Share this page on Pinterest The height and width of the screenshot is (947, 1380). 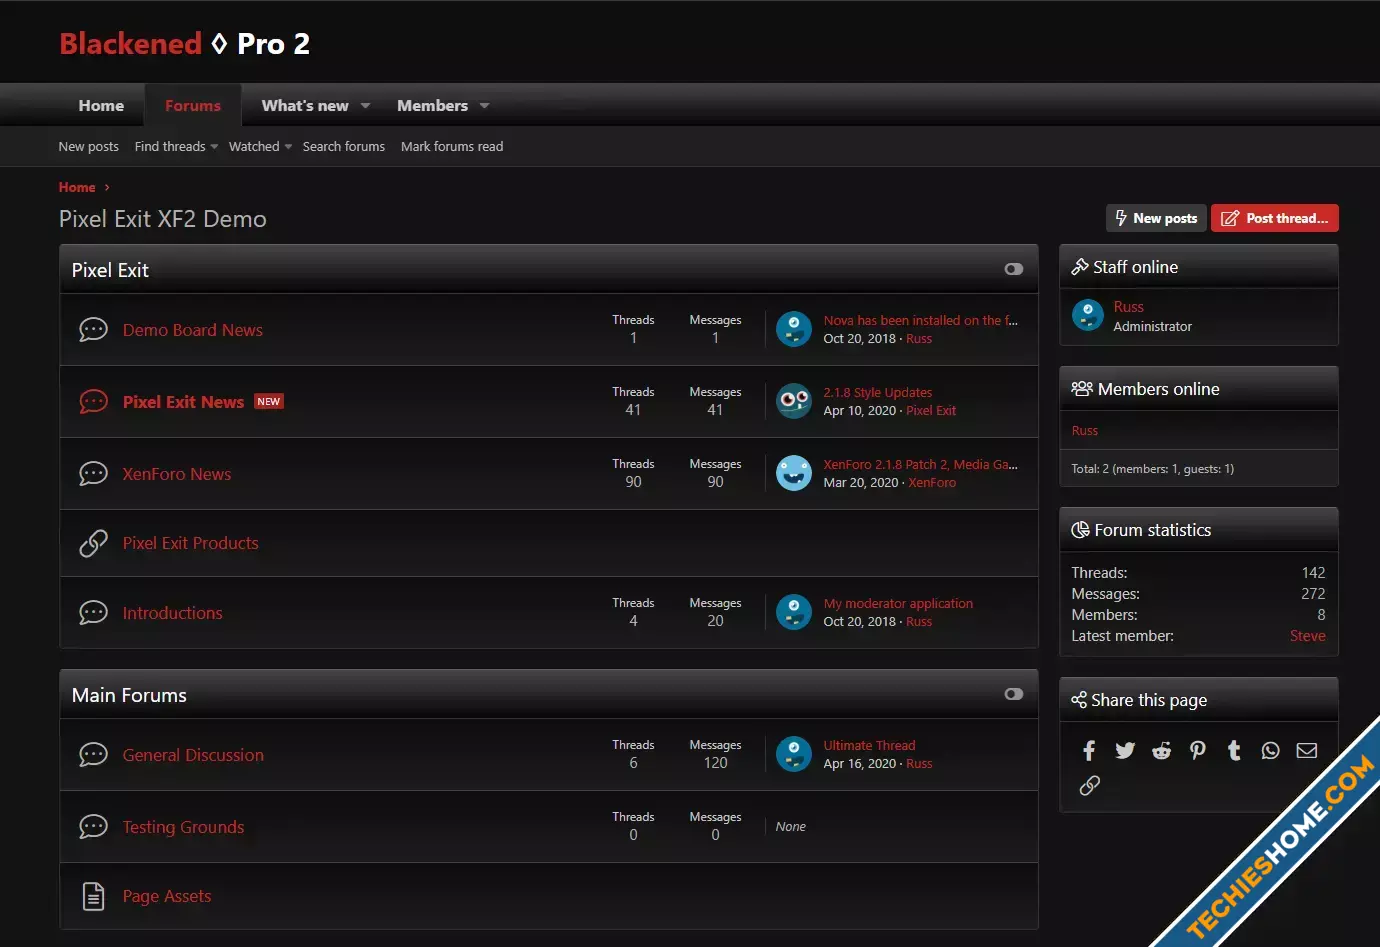(x=1198, y=750)
